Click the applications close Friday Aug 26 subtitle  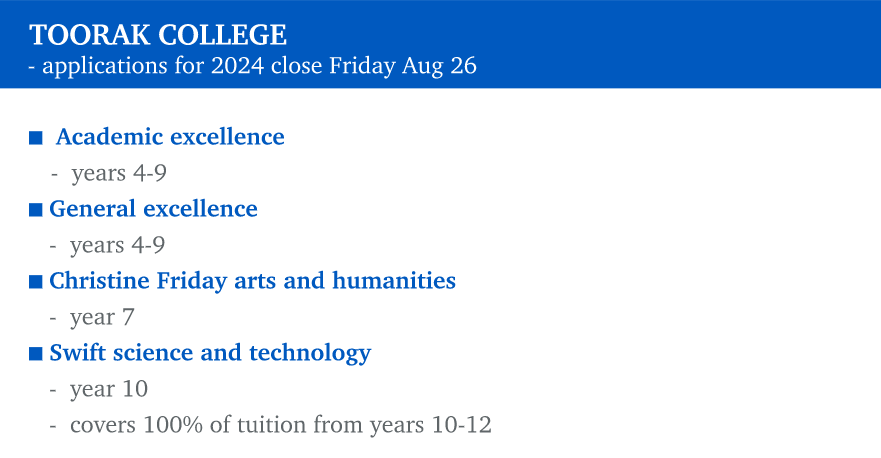click(253, 66)
